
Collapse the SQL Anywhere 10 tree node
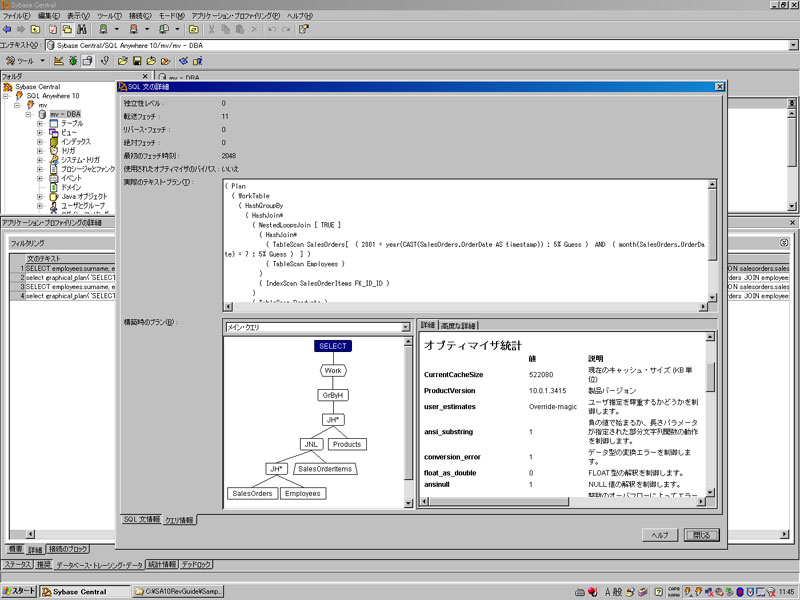coord(6,96)
